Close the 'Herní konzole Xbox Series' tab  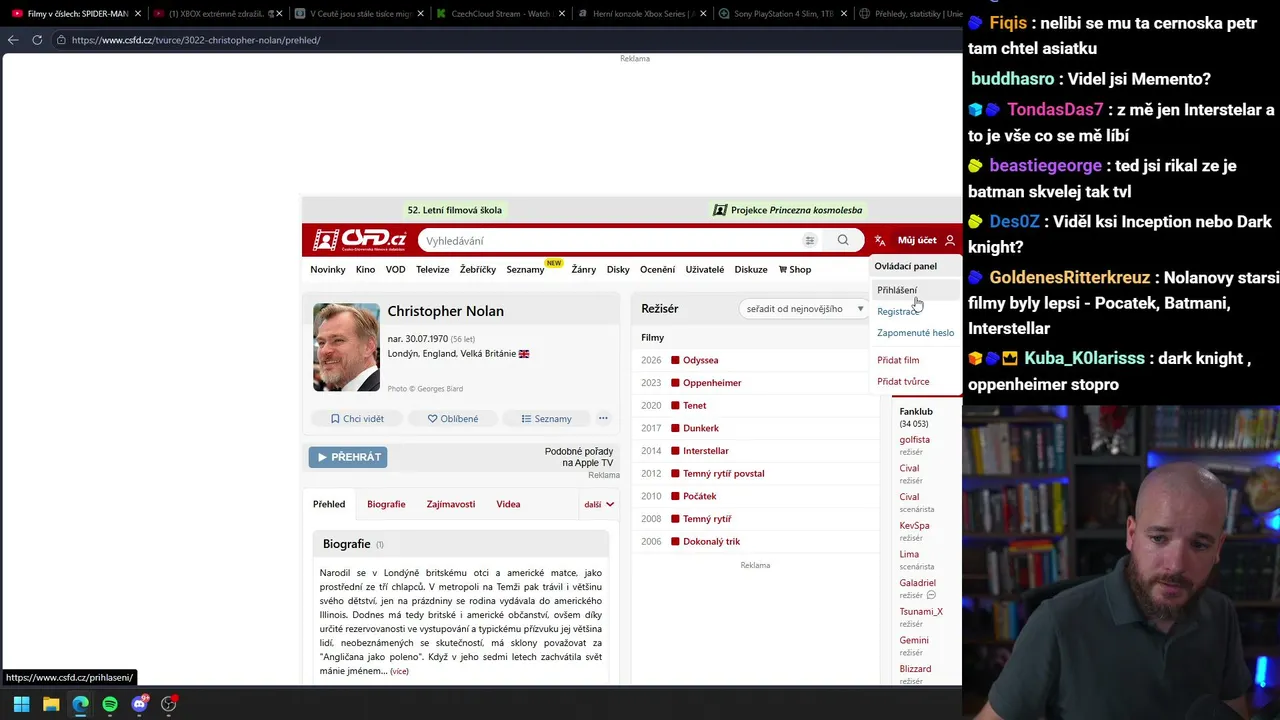pyautogui.click(x=702, y=14)
